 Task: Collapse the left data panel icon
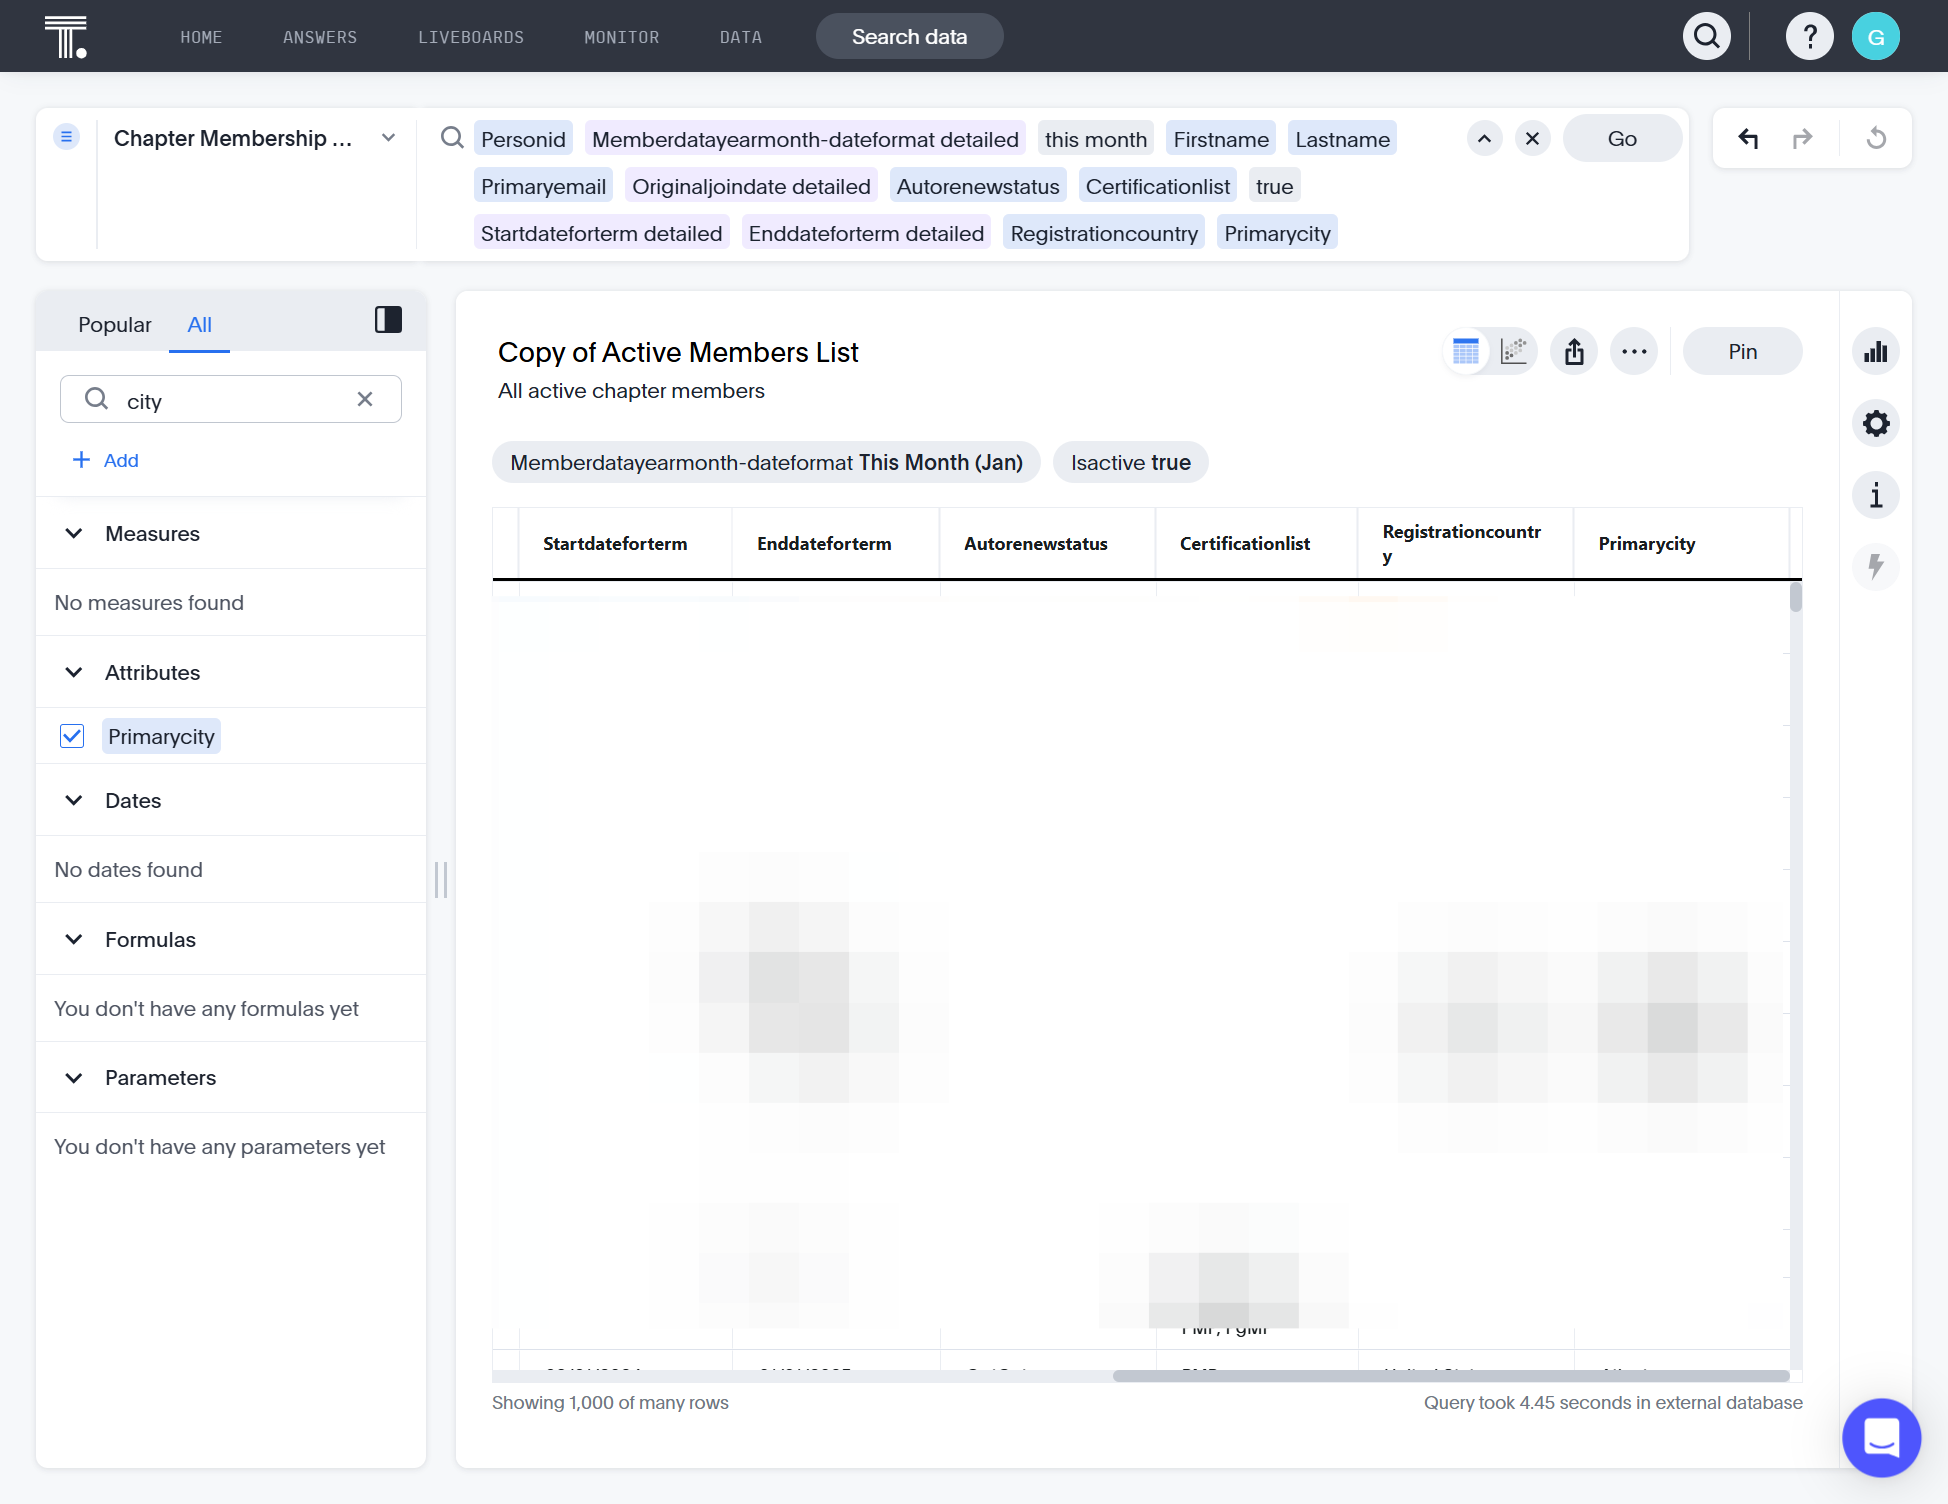388,320
